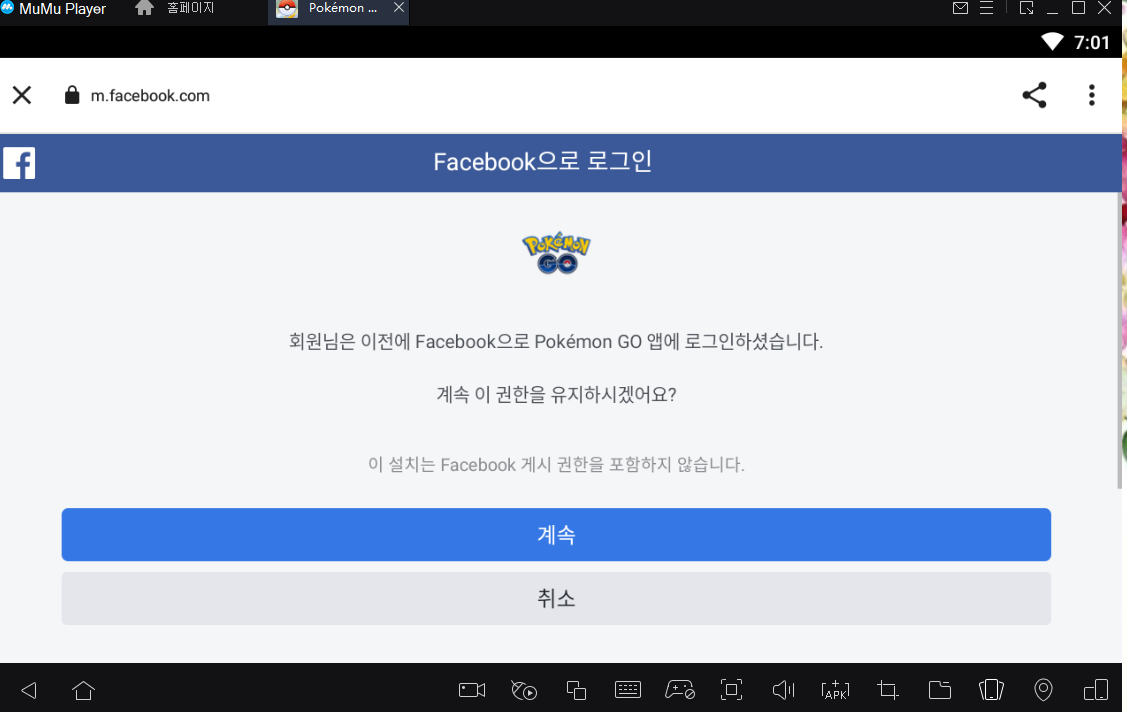Click the MuMu window resize-mode icon
The height and width of the screenshot is (712, 1127).
coord(1027,8)
